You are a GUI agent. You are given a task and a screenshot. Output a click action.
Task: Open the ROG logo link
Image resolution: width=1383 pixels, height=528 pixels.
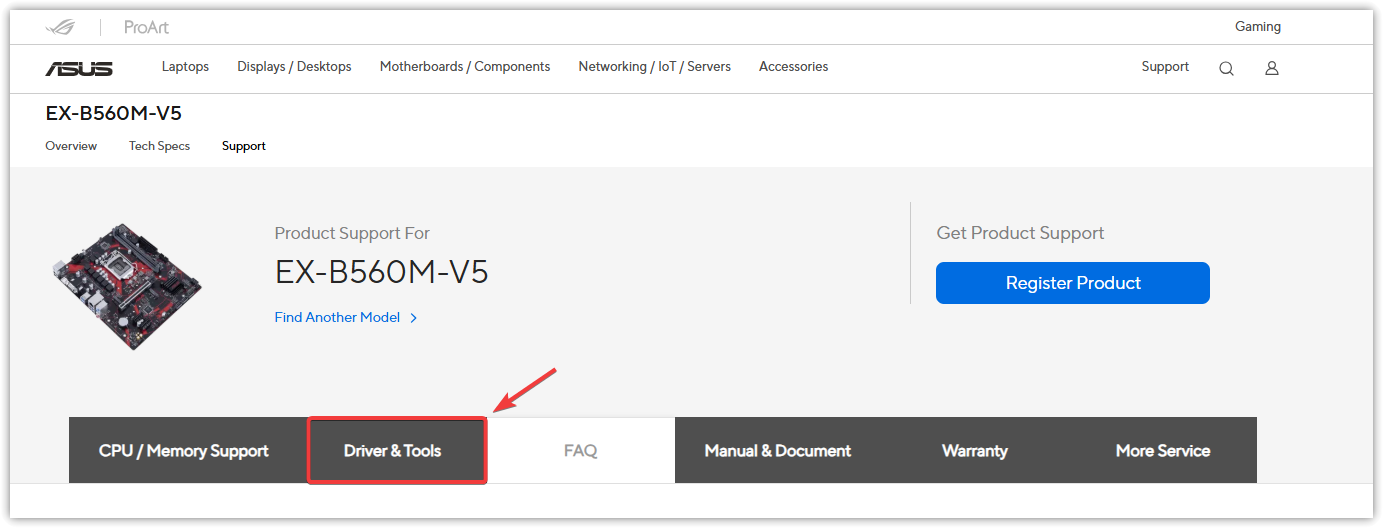[x=60, y=27]
